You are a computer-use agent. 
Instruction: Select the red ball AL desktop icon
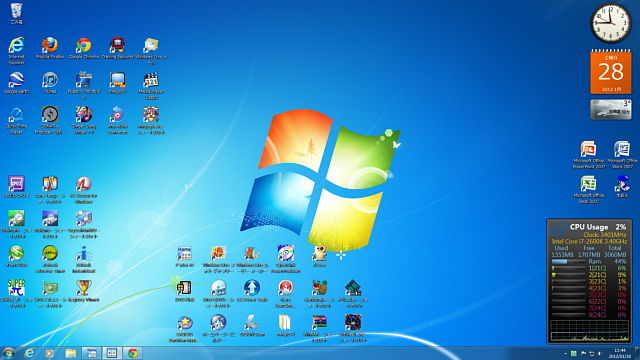pyautogui.click(x=83, y=189)
